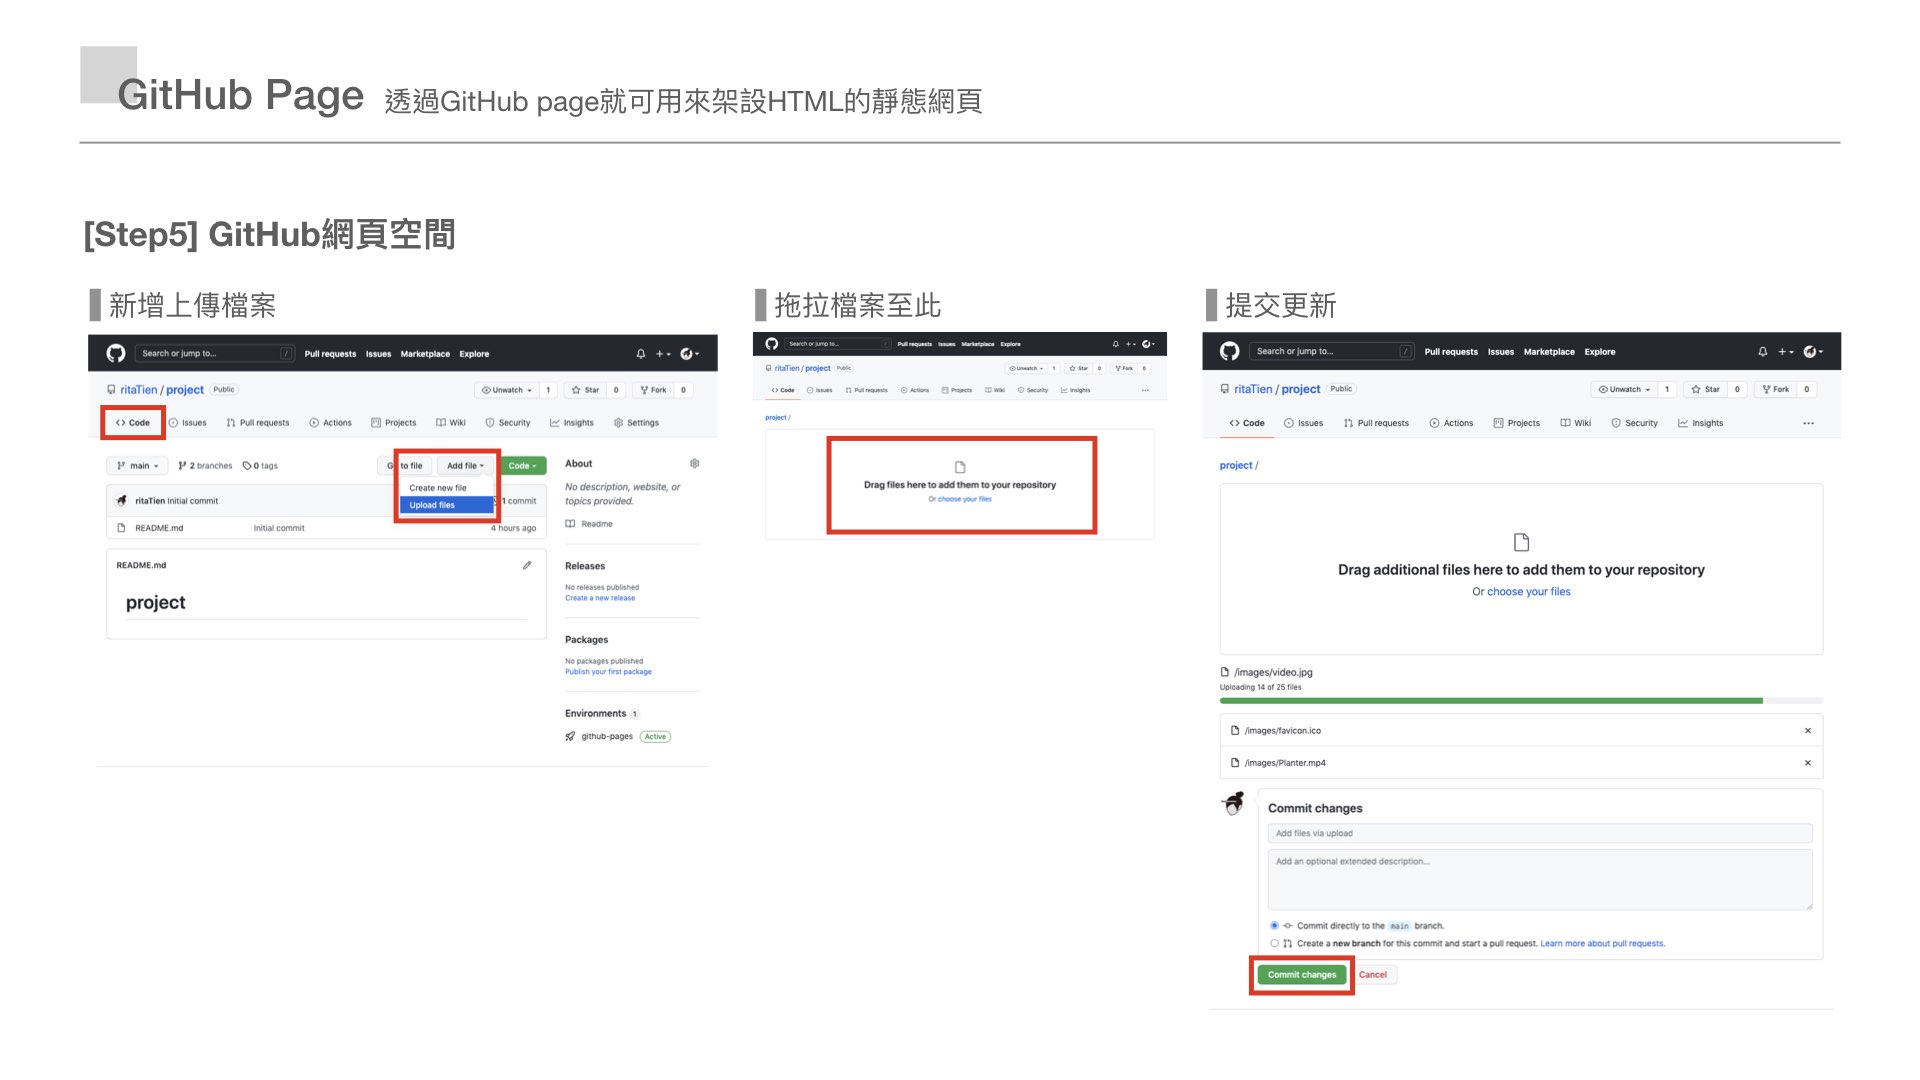Screen dimensions: 1920x1080
Task: Click the Create a new release link
Action: click(x=599, y=598)
